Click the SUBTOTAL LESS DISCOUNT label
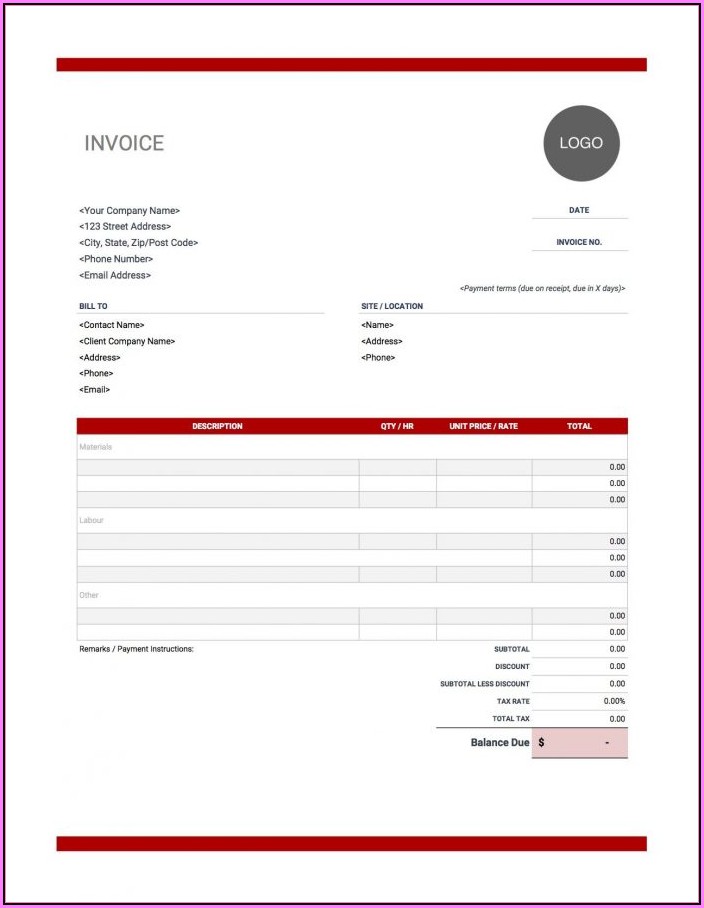This screenshot has height=908, width=704. [485, 684]
